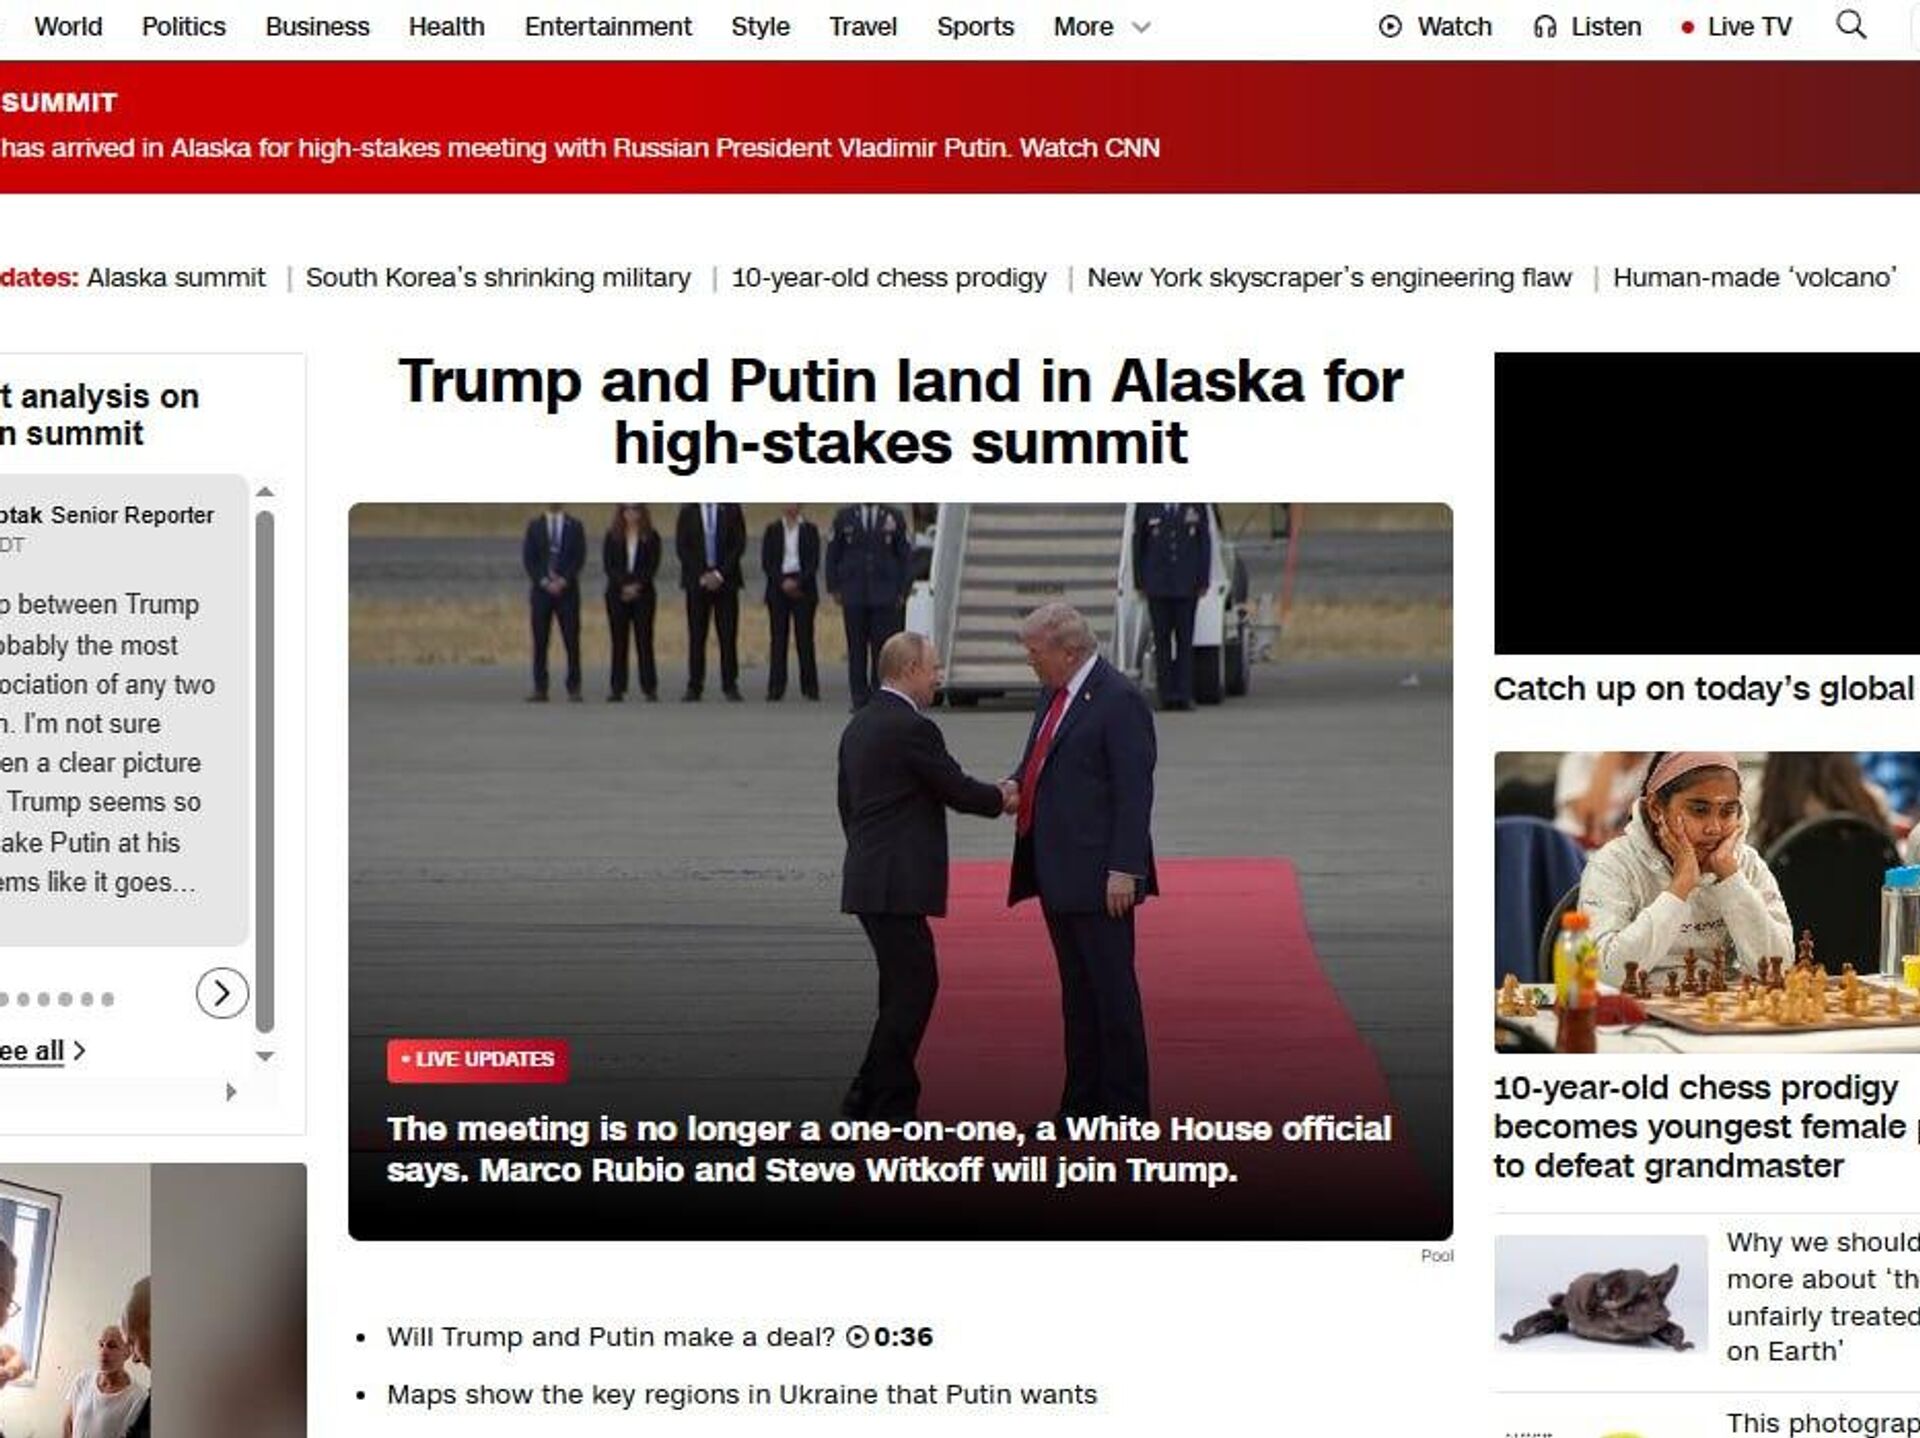The image size is (1920, 1438).
Task: Open the search magnifier icon
Action: click(1851, 25)
